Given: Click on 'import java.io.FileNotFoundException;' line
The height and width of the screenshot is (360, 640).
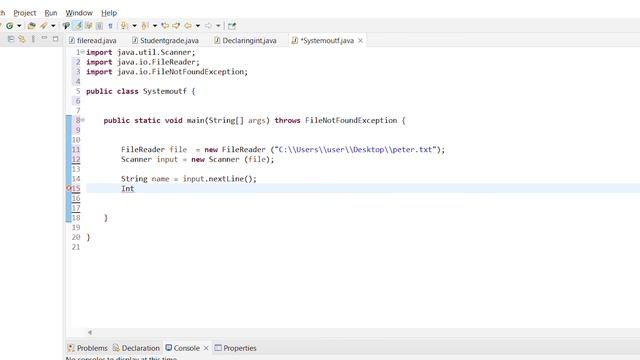Looking at the screenshot, I should tap(167, 72).
